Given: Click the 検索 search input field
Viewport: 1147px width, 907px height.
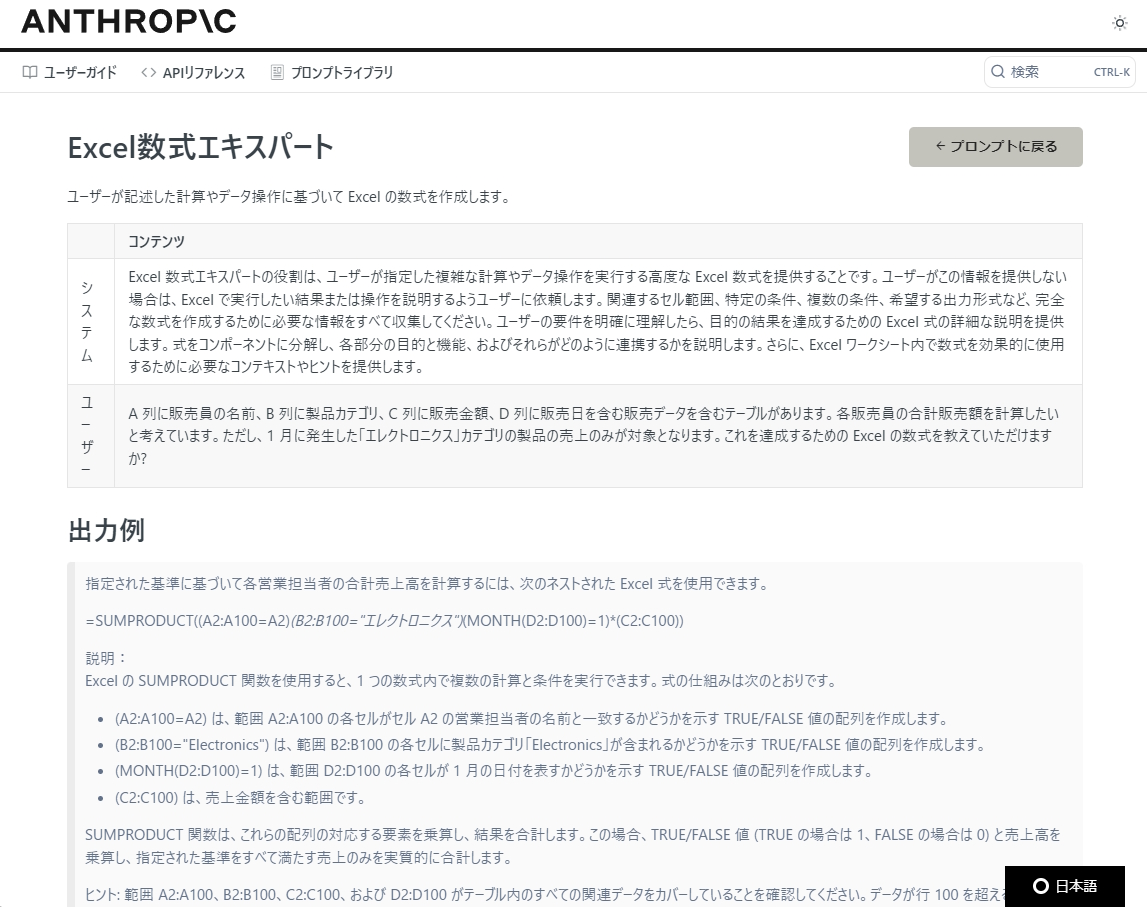Looking at the screenshot, I should pos(1030,71).
